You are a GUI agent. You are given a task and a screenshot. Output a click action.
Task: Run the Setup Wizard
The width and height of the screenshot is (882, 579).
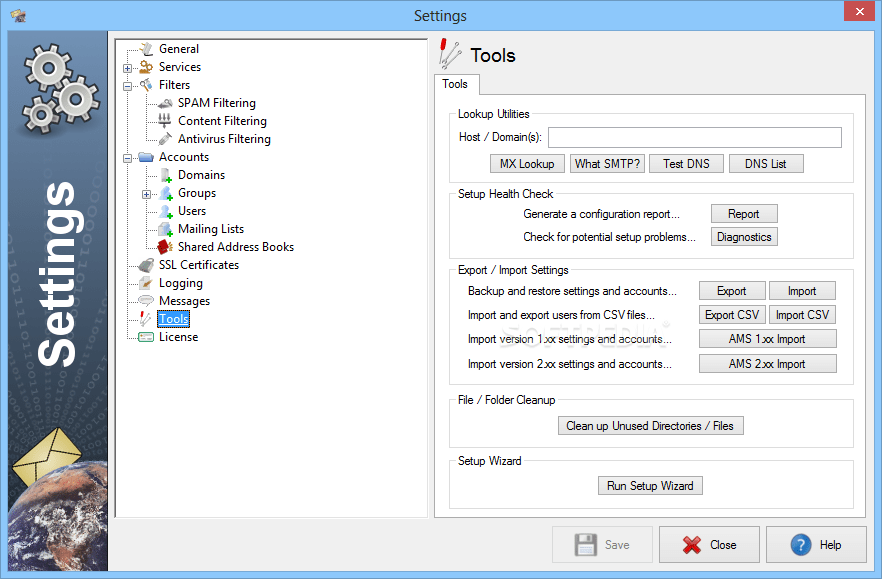pyautogui.click(x=650, y=485)
